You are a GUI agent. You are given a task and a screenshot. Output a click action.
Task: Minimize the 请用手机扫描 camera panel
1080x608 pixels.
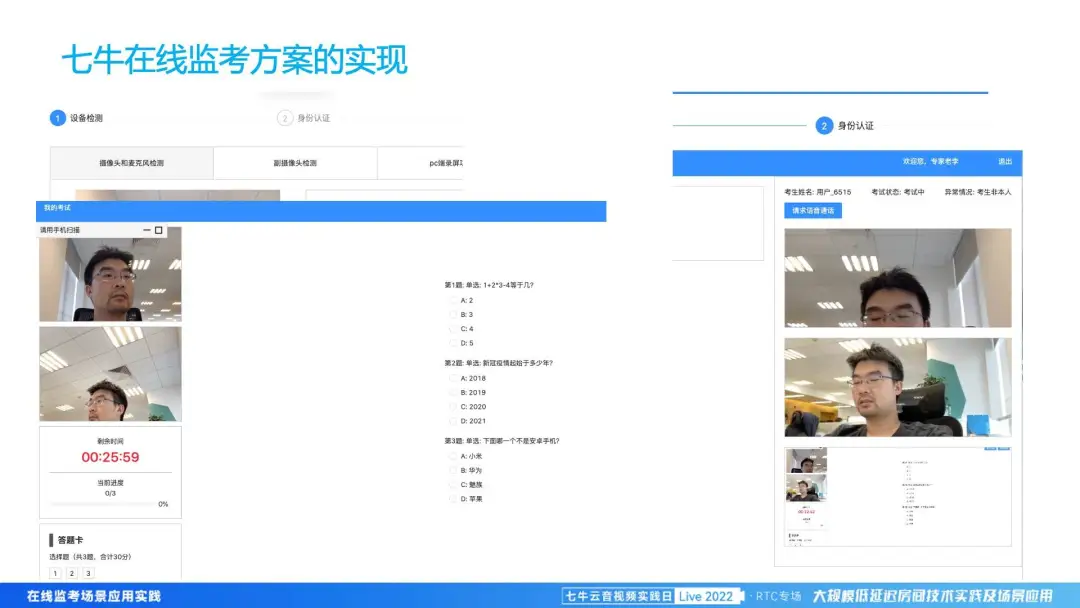(147, 230)
